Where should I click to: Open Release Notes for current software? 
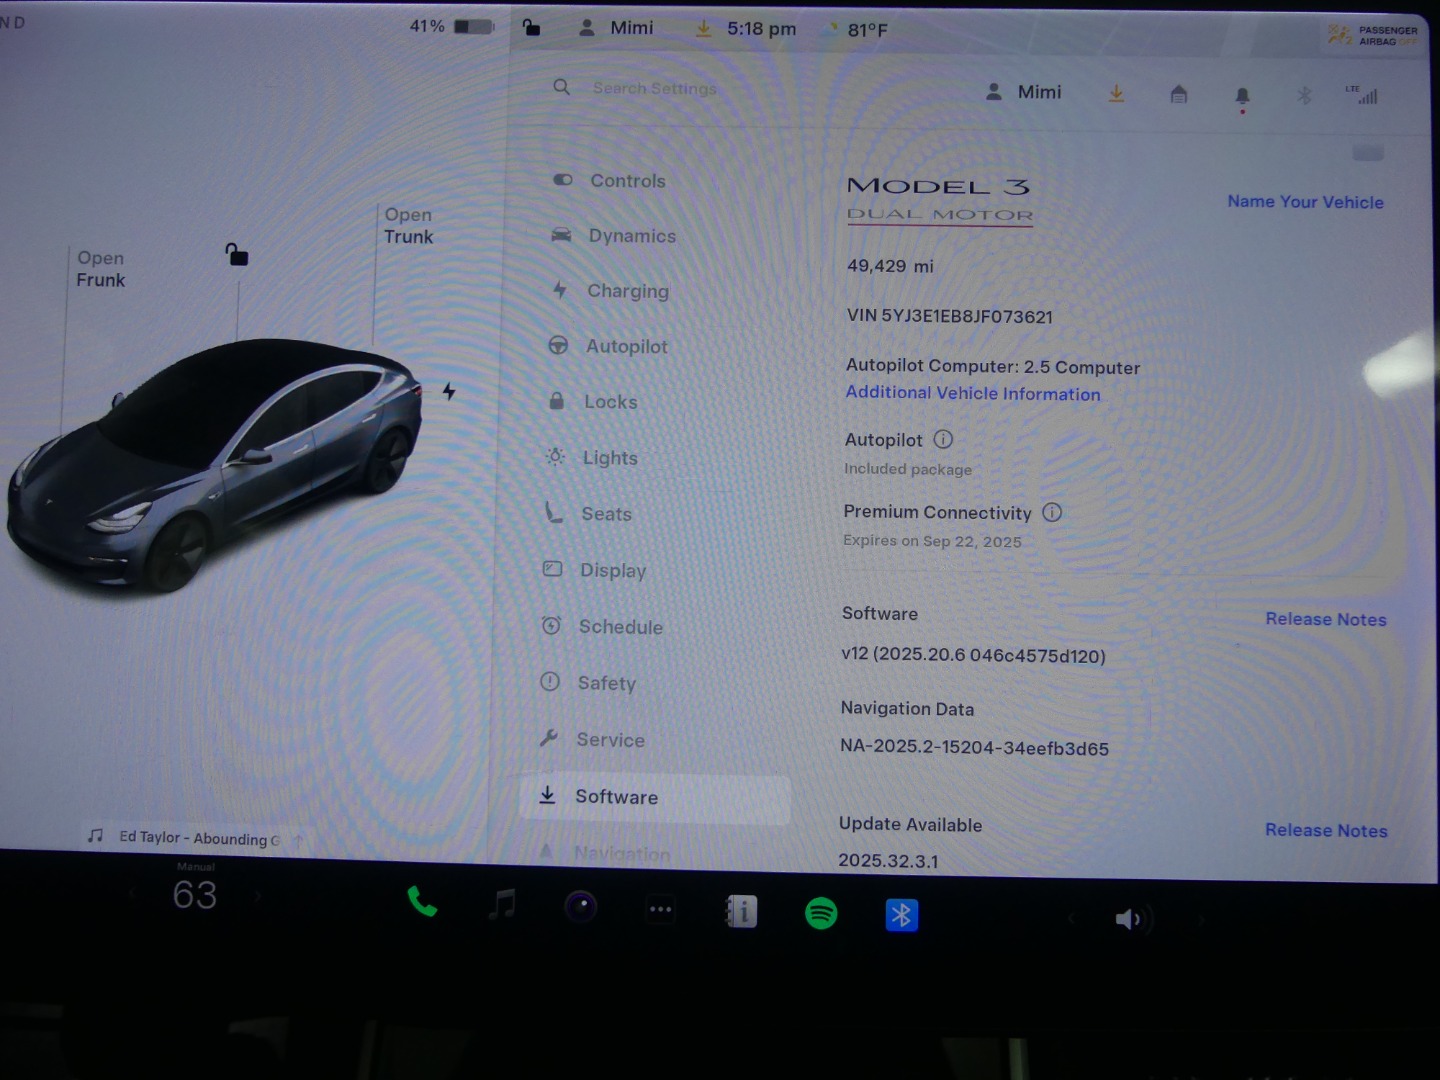pyautogui.click(x=1326, y=619)
